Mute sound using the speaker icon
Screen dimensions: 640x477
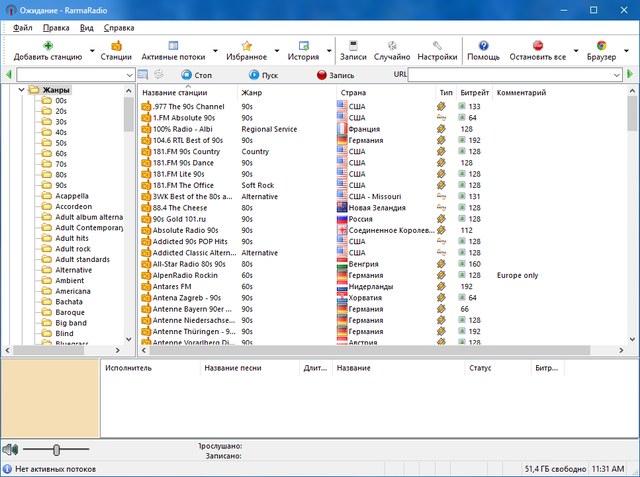pos(10,450)
